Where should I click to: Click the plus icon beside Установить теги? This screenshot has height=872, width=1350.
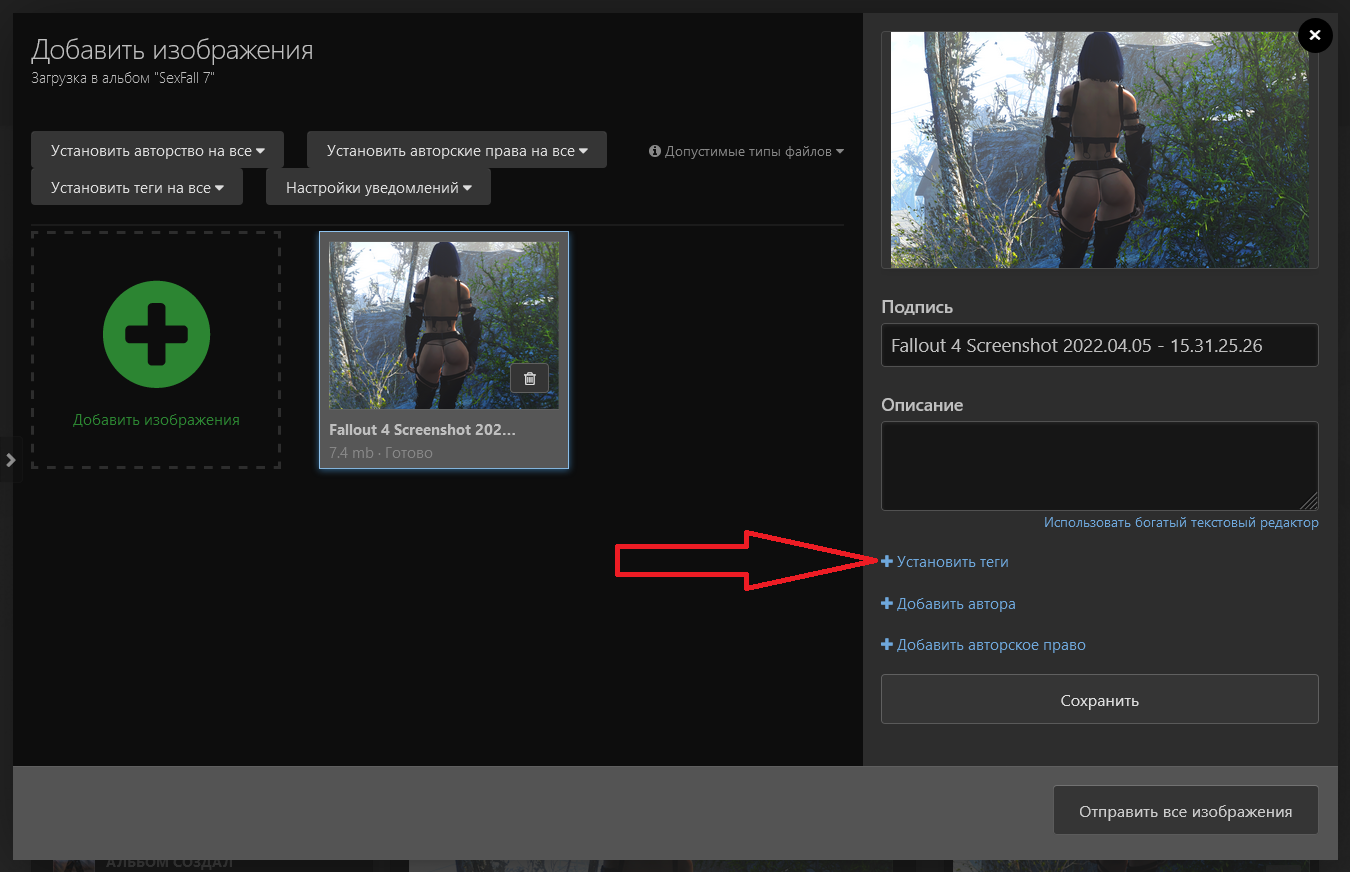[886, 562]
